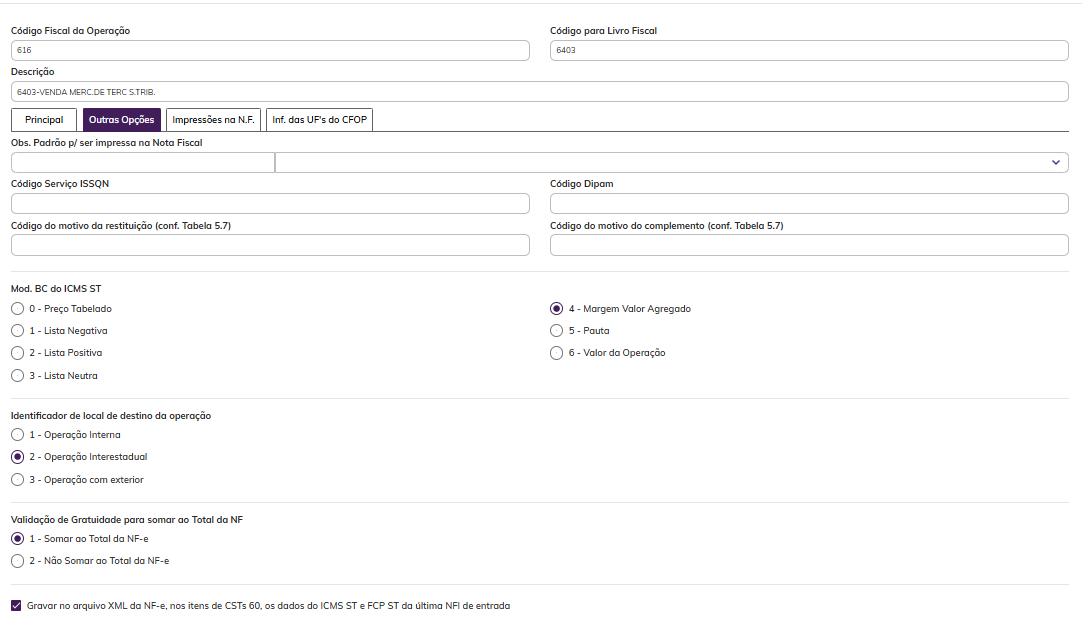
Task: Select the 5 - Pauta radio button
Action: (557, 331)
